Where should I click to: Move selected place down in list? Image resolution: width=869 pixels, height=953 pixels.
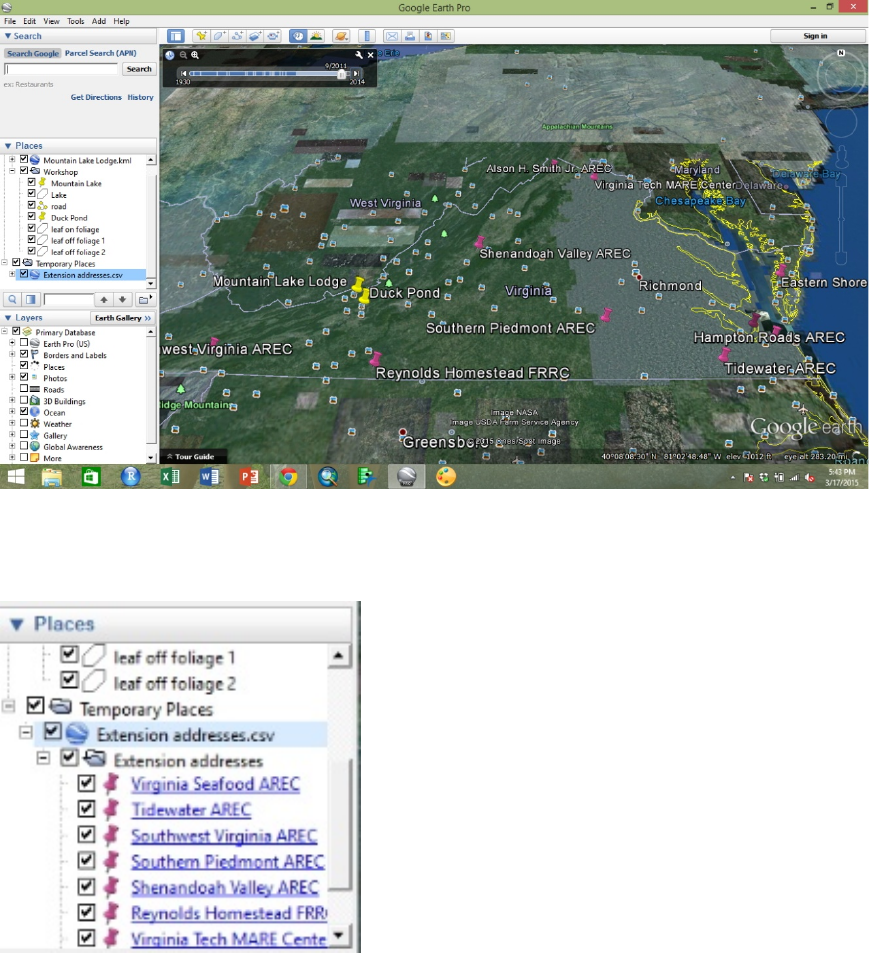122,299
